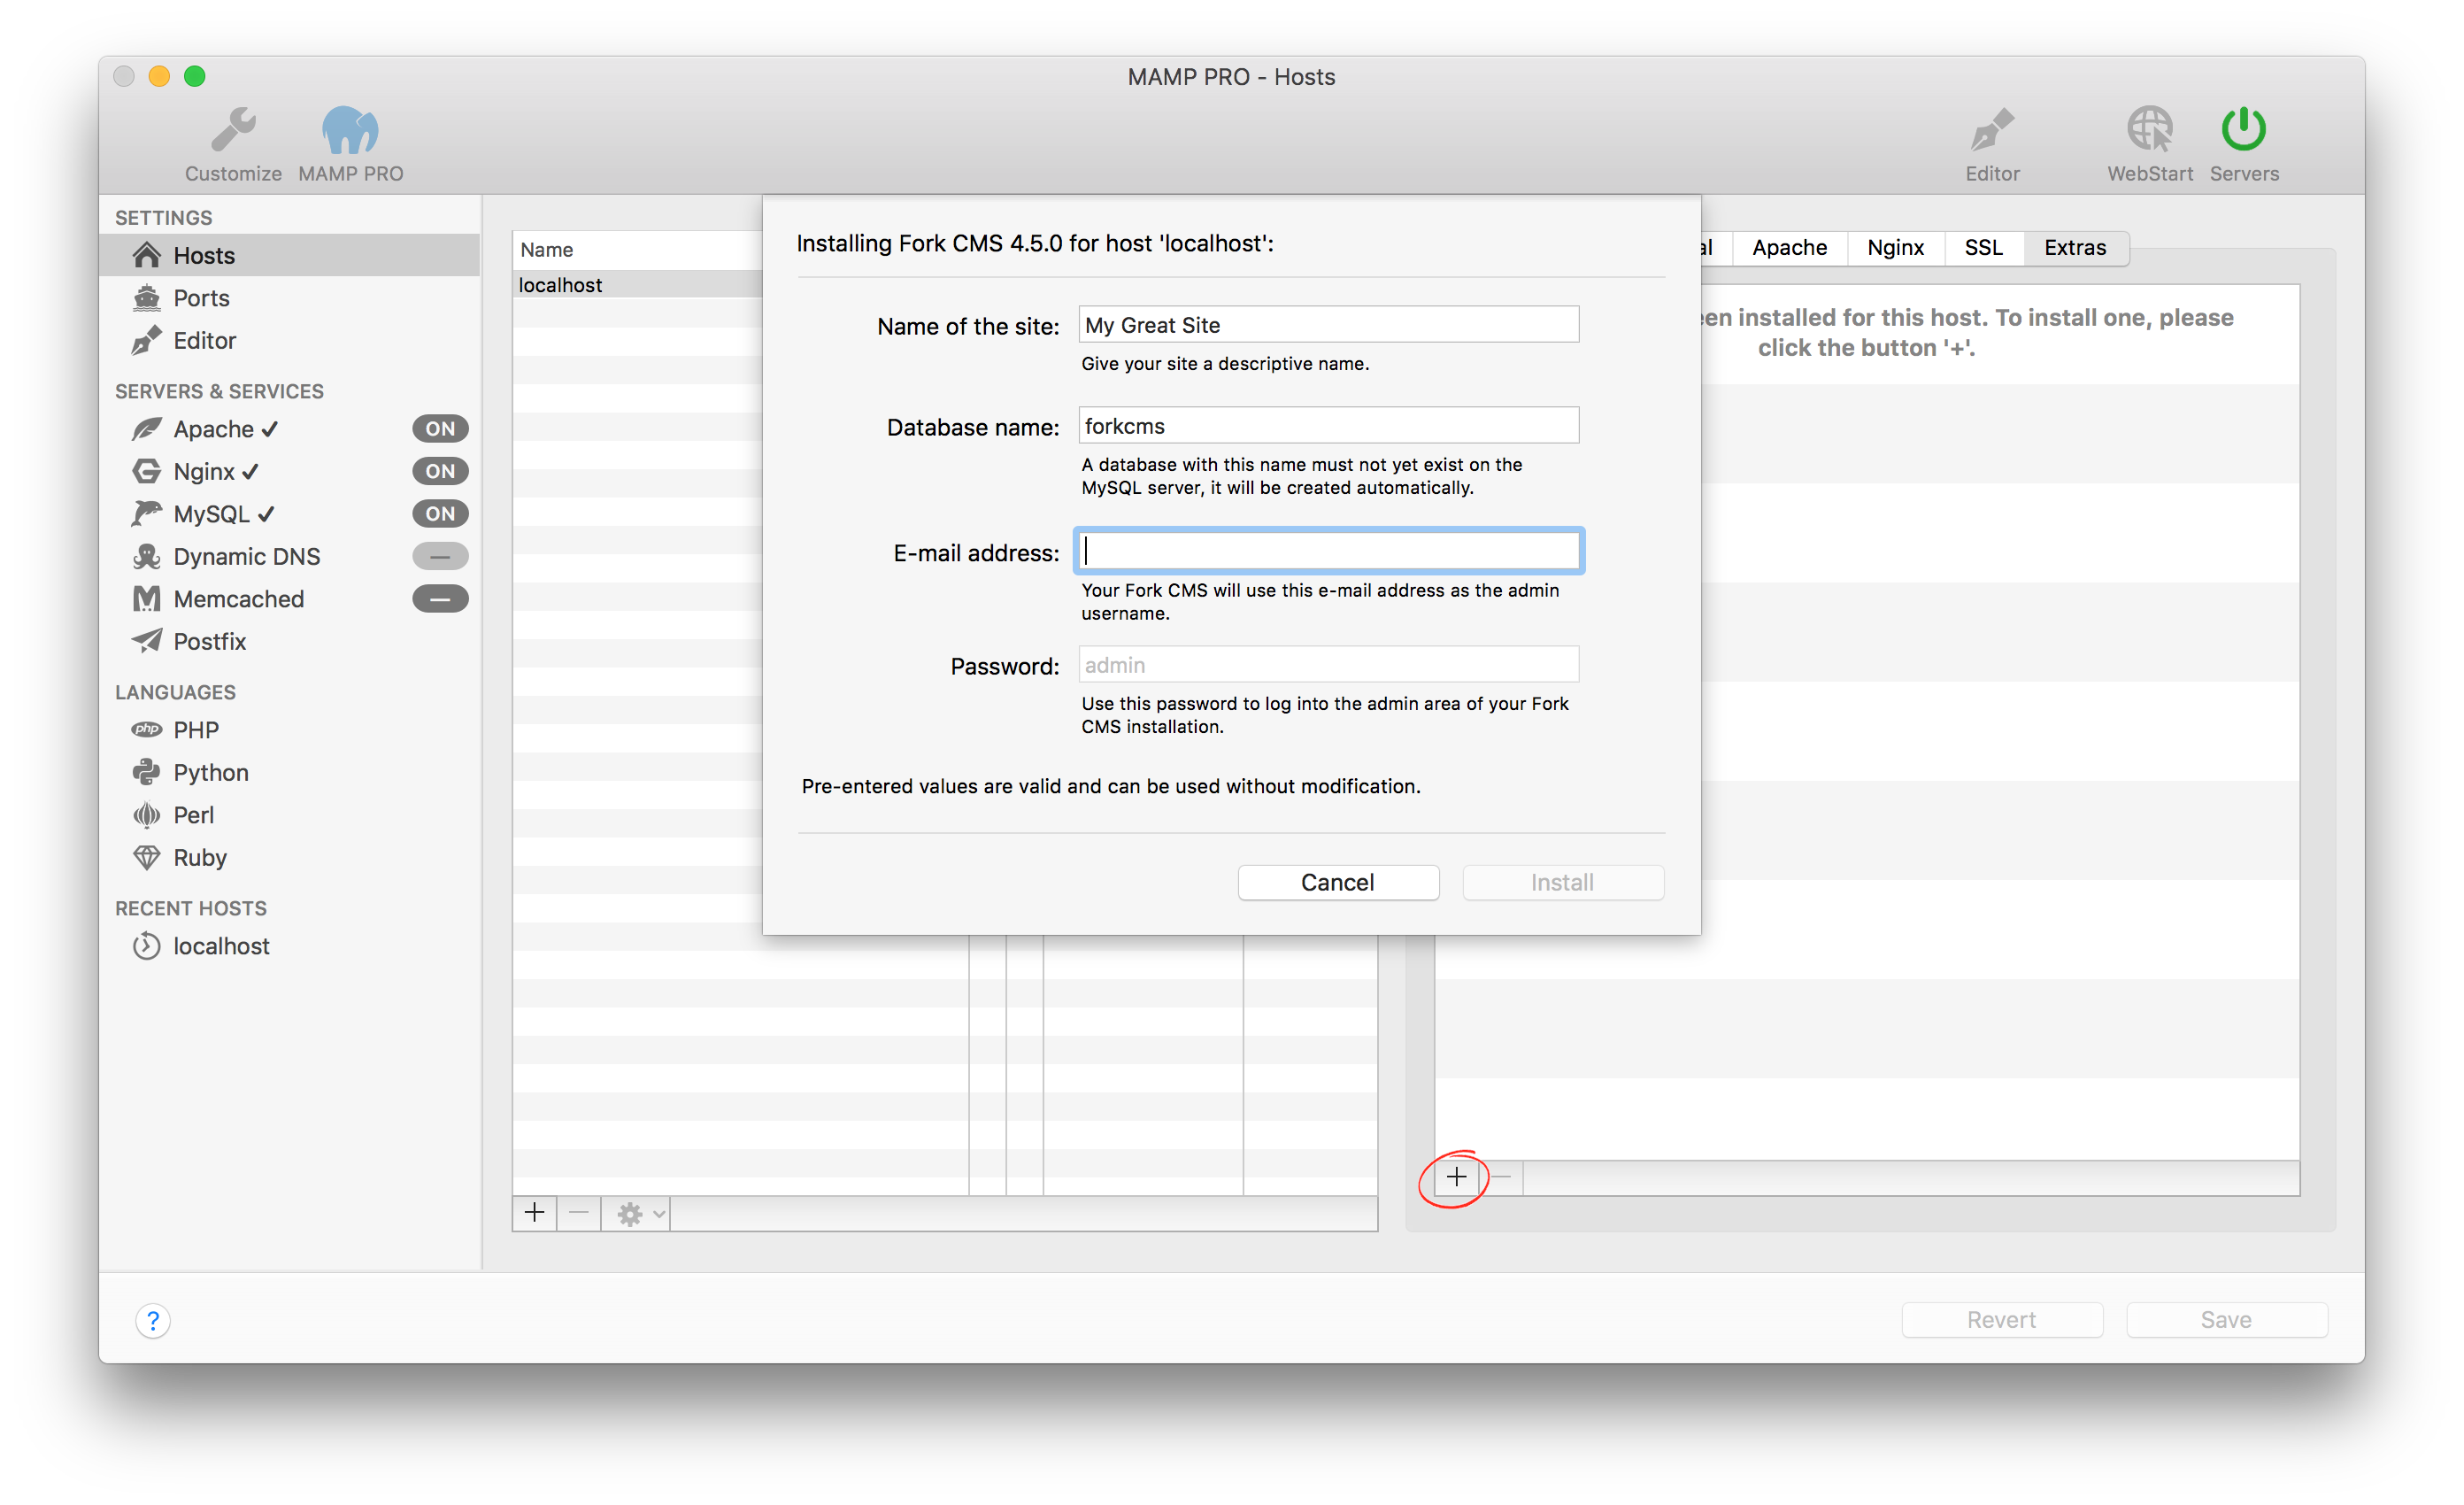Click the Database name field
Image resolution: width=2464 pixels, height=1505 pixels.
(1329, 426)
